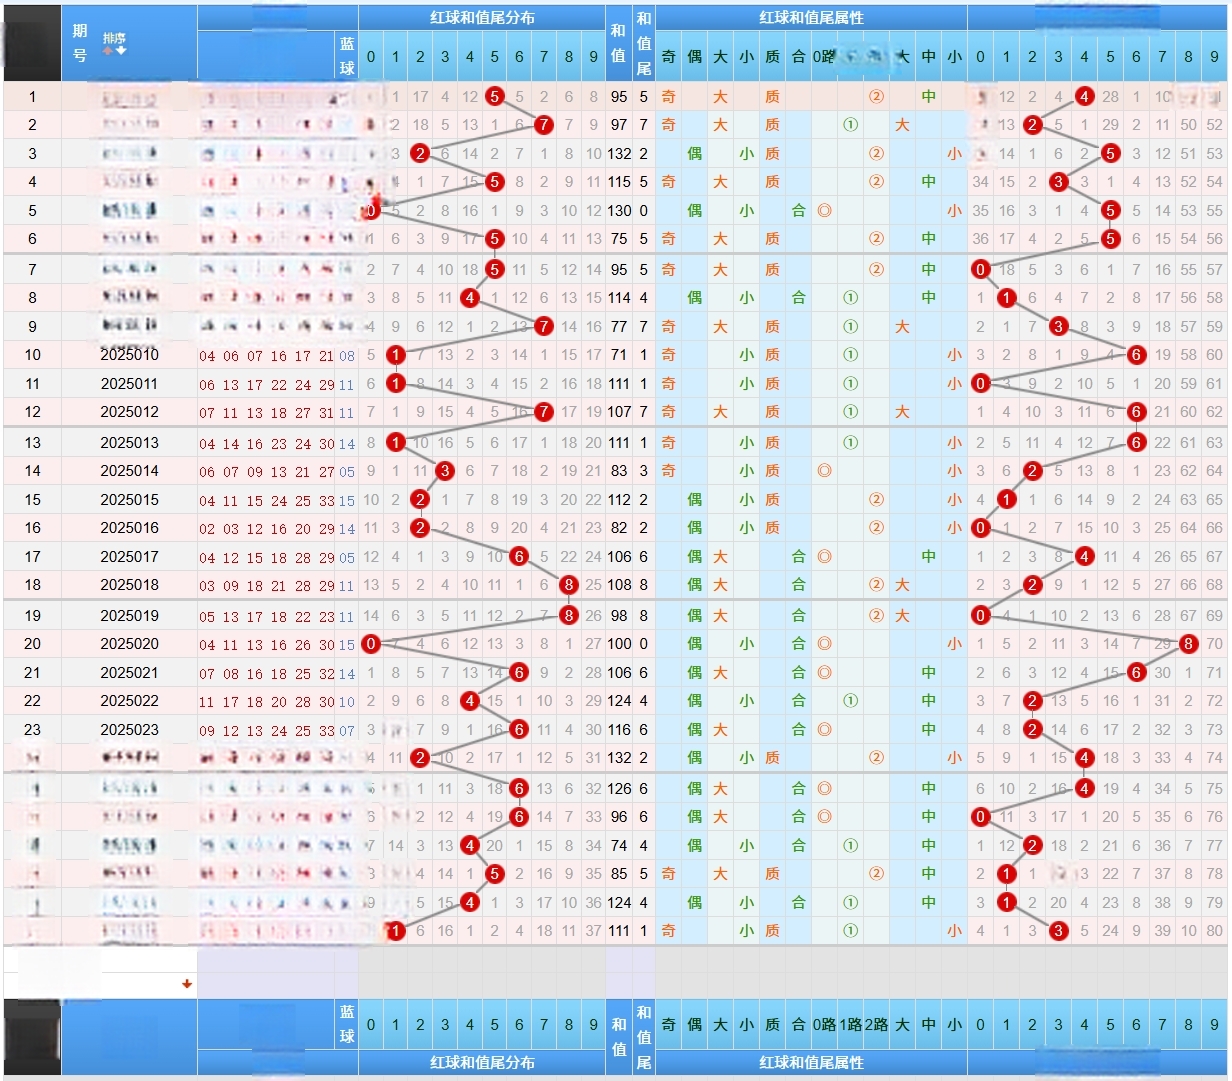Viewport: 1232px width, 1081px height.
Task: Click sum value 107 in the 2025012 row
Action: click(x=619, y=412)
